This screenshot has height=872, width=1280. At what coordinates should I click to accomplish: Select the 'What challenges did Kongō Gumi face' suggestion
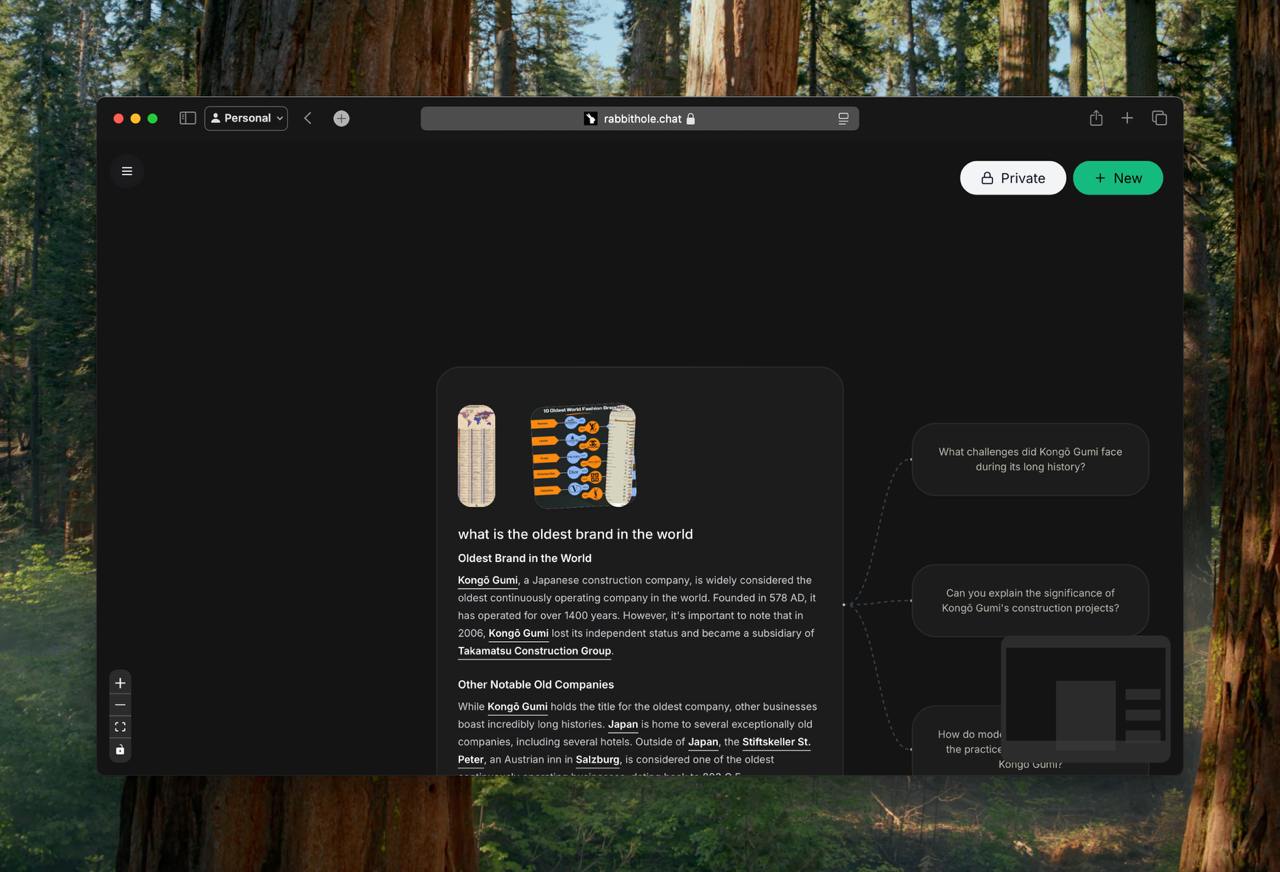(1030, 459)
